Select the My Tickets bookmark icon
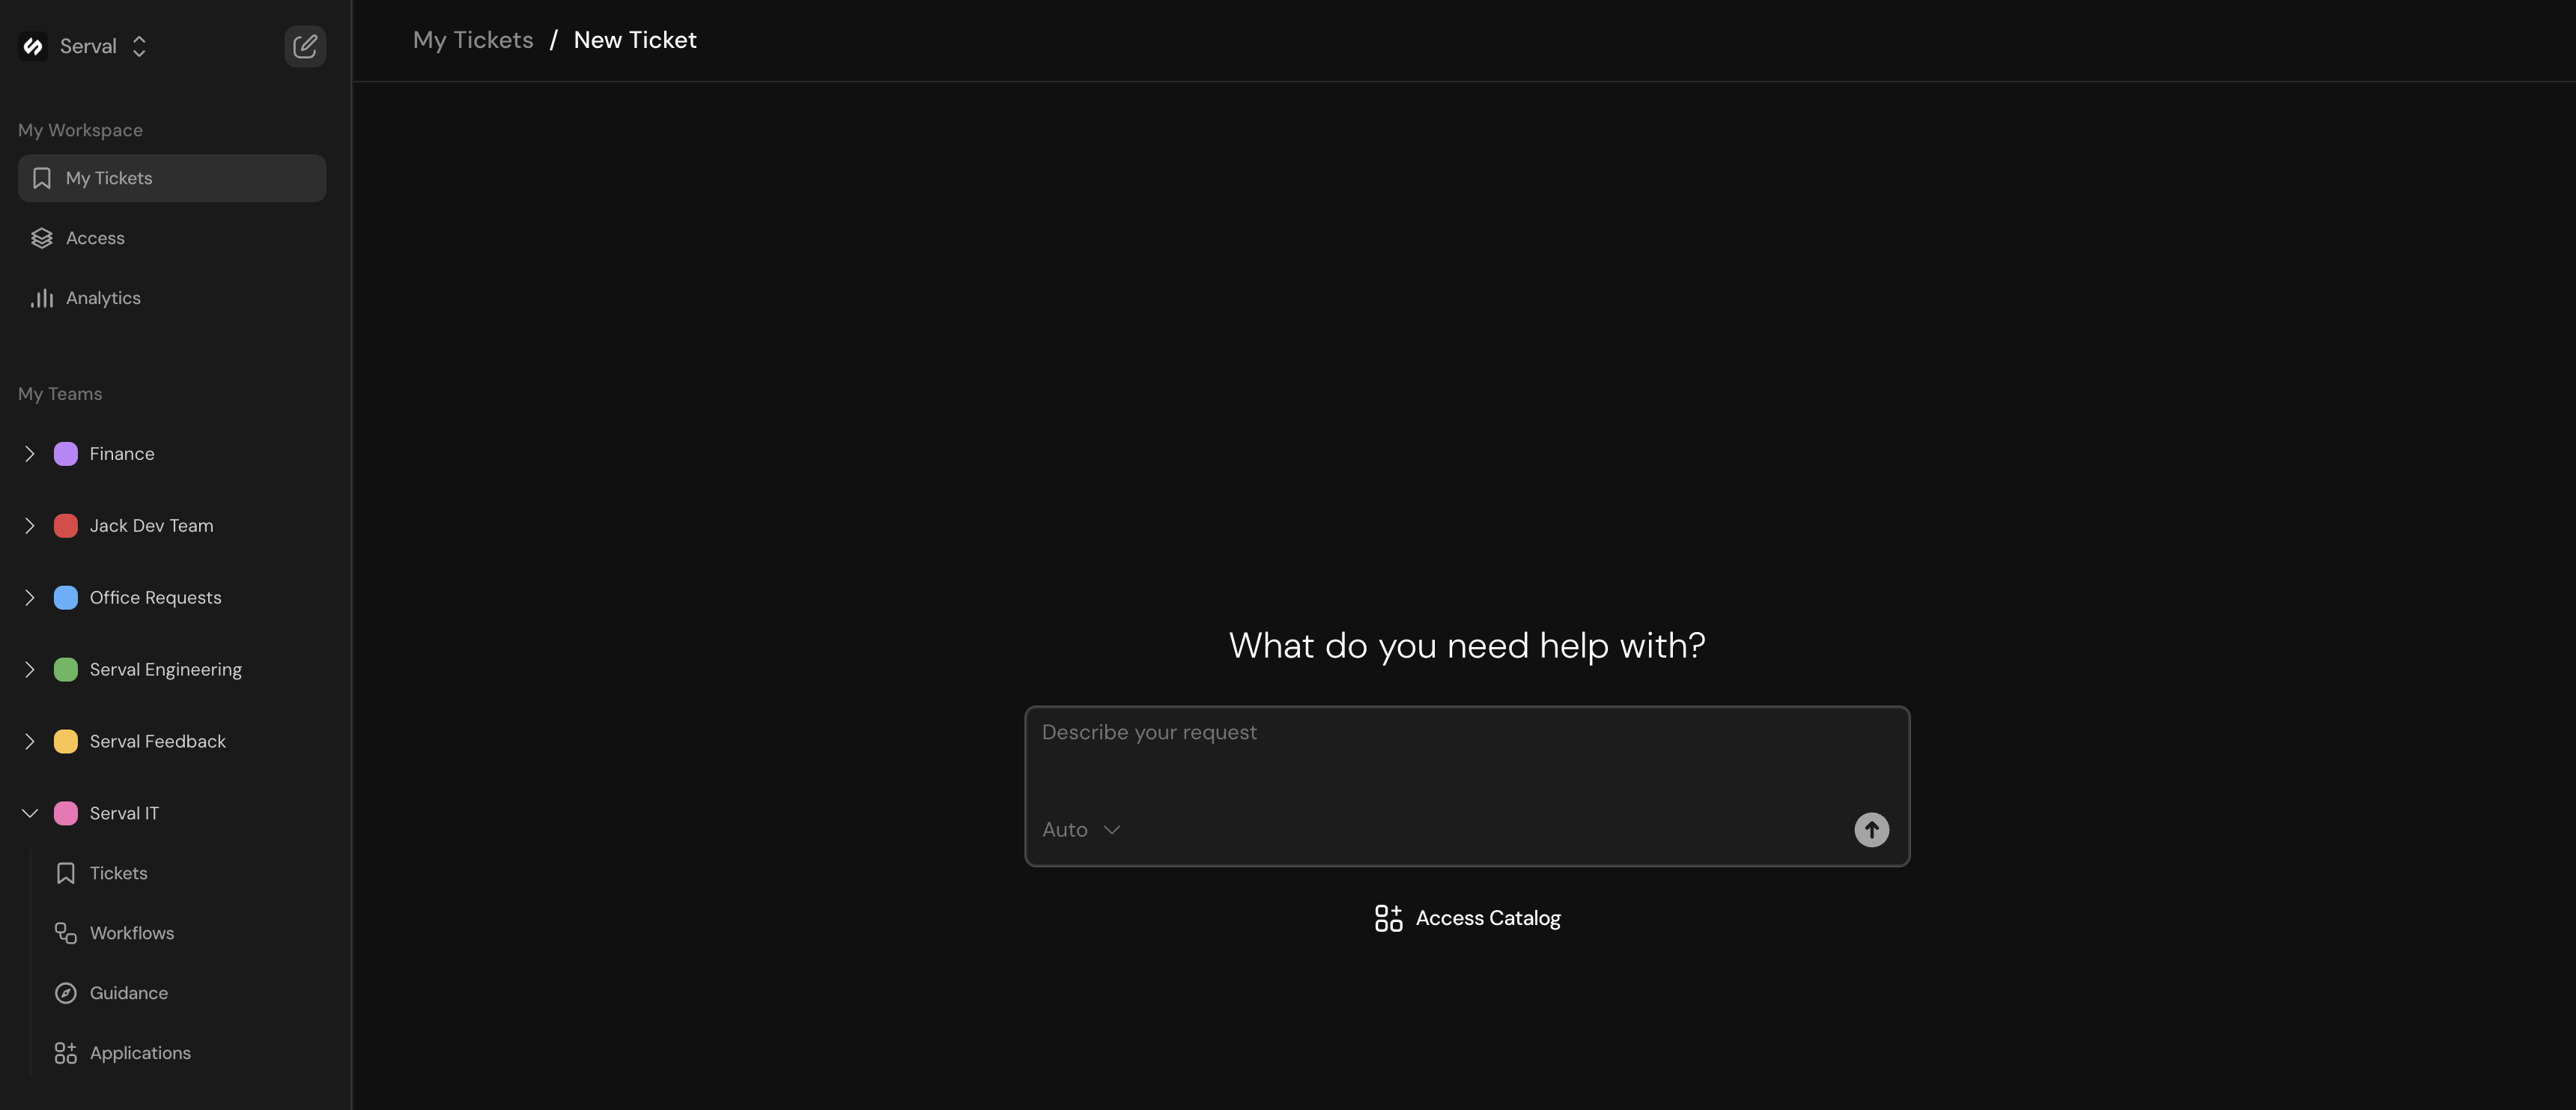This screenshot has width=2576, height=1110. point(42,177)
